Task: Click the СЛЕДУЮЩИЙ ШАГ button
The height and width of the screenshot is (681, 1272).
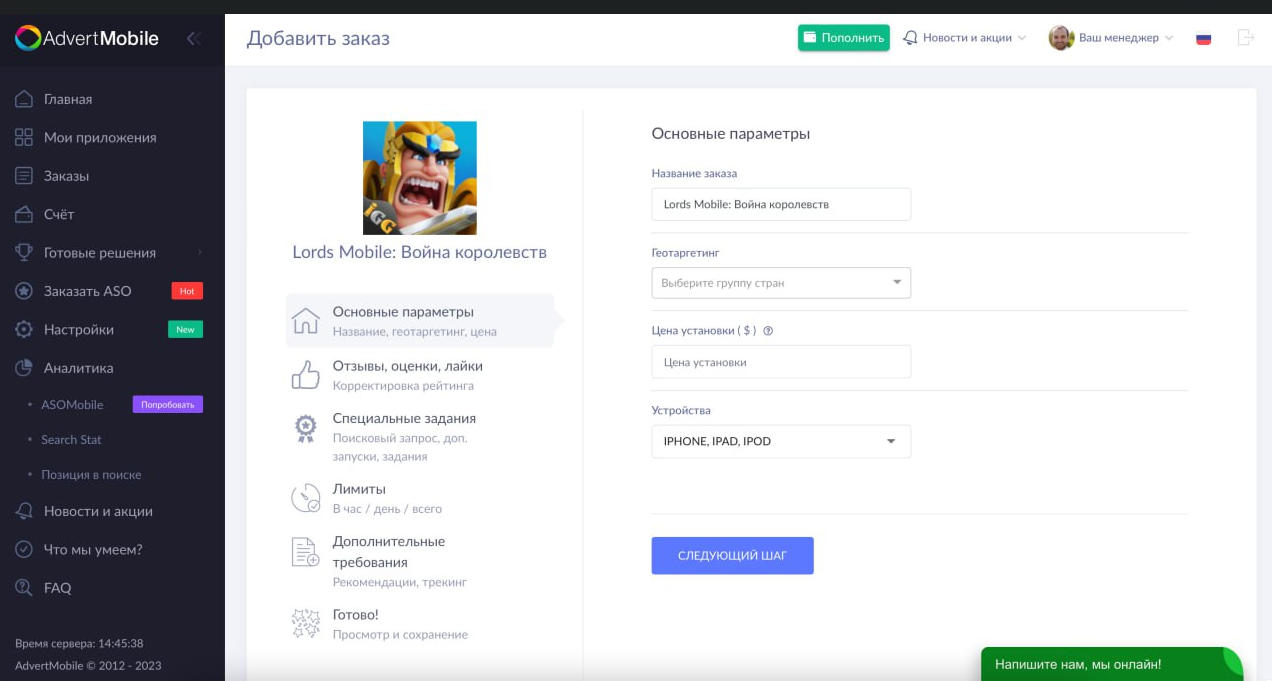Action: [732, 555]
